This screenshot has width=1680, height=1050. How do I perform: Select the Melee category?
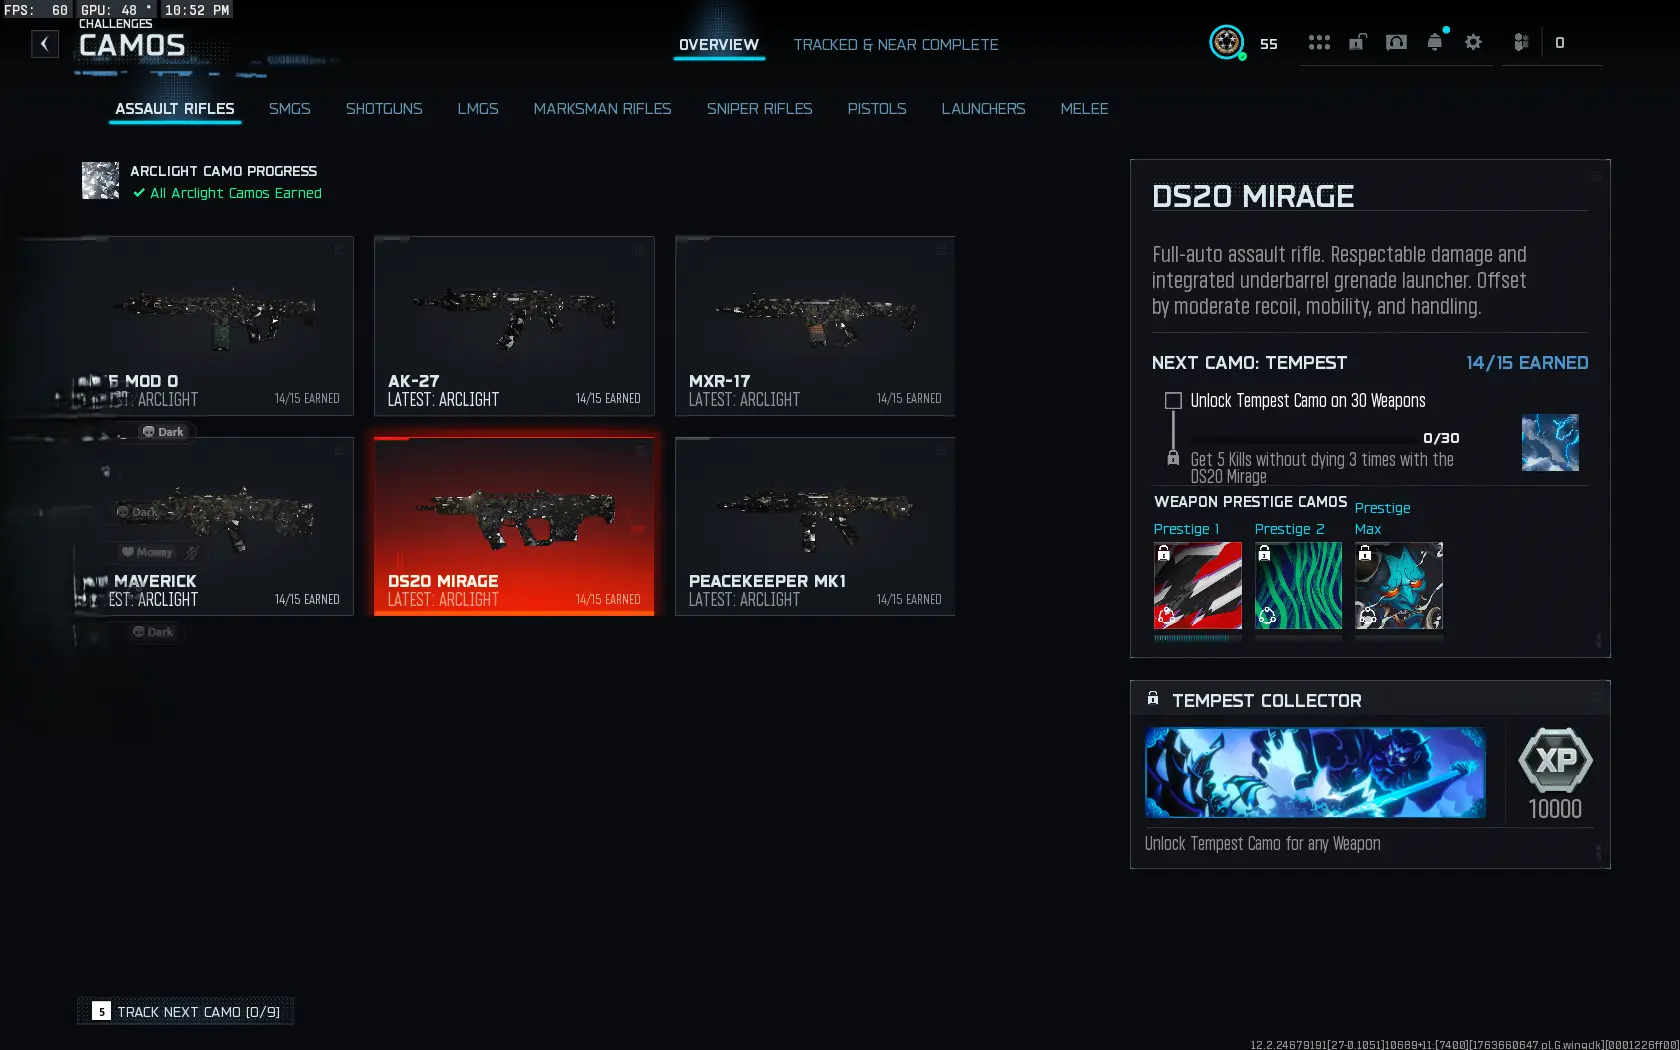coord(1085,109)
